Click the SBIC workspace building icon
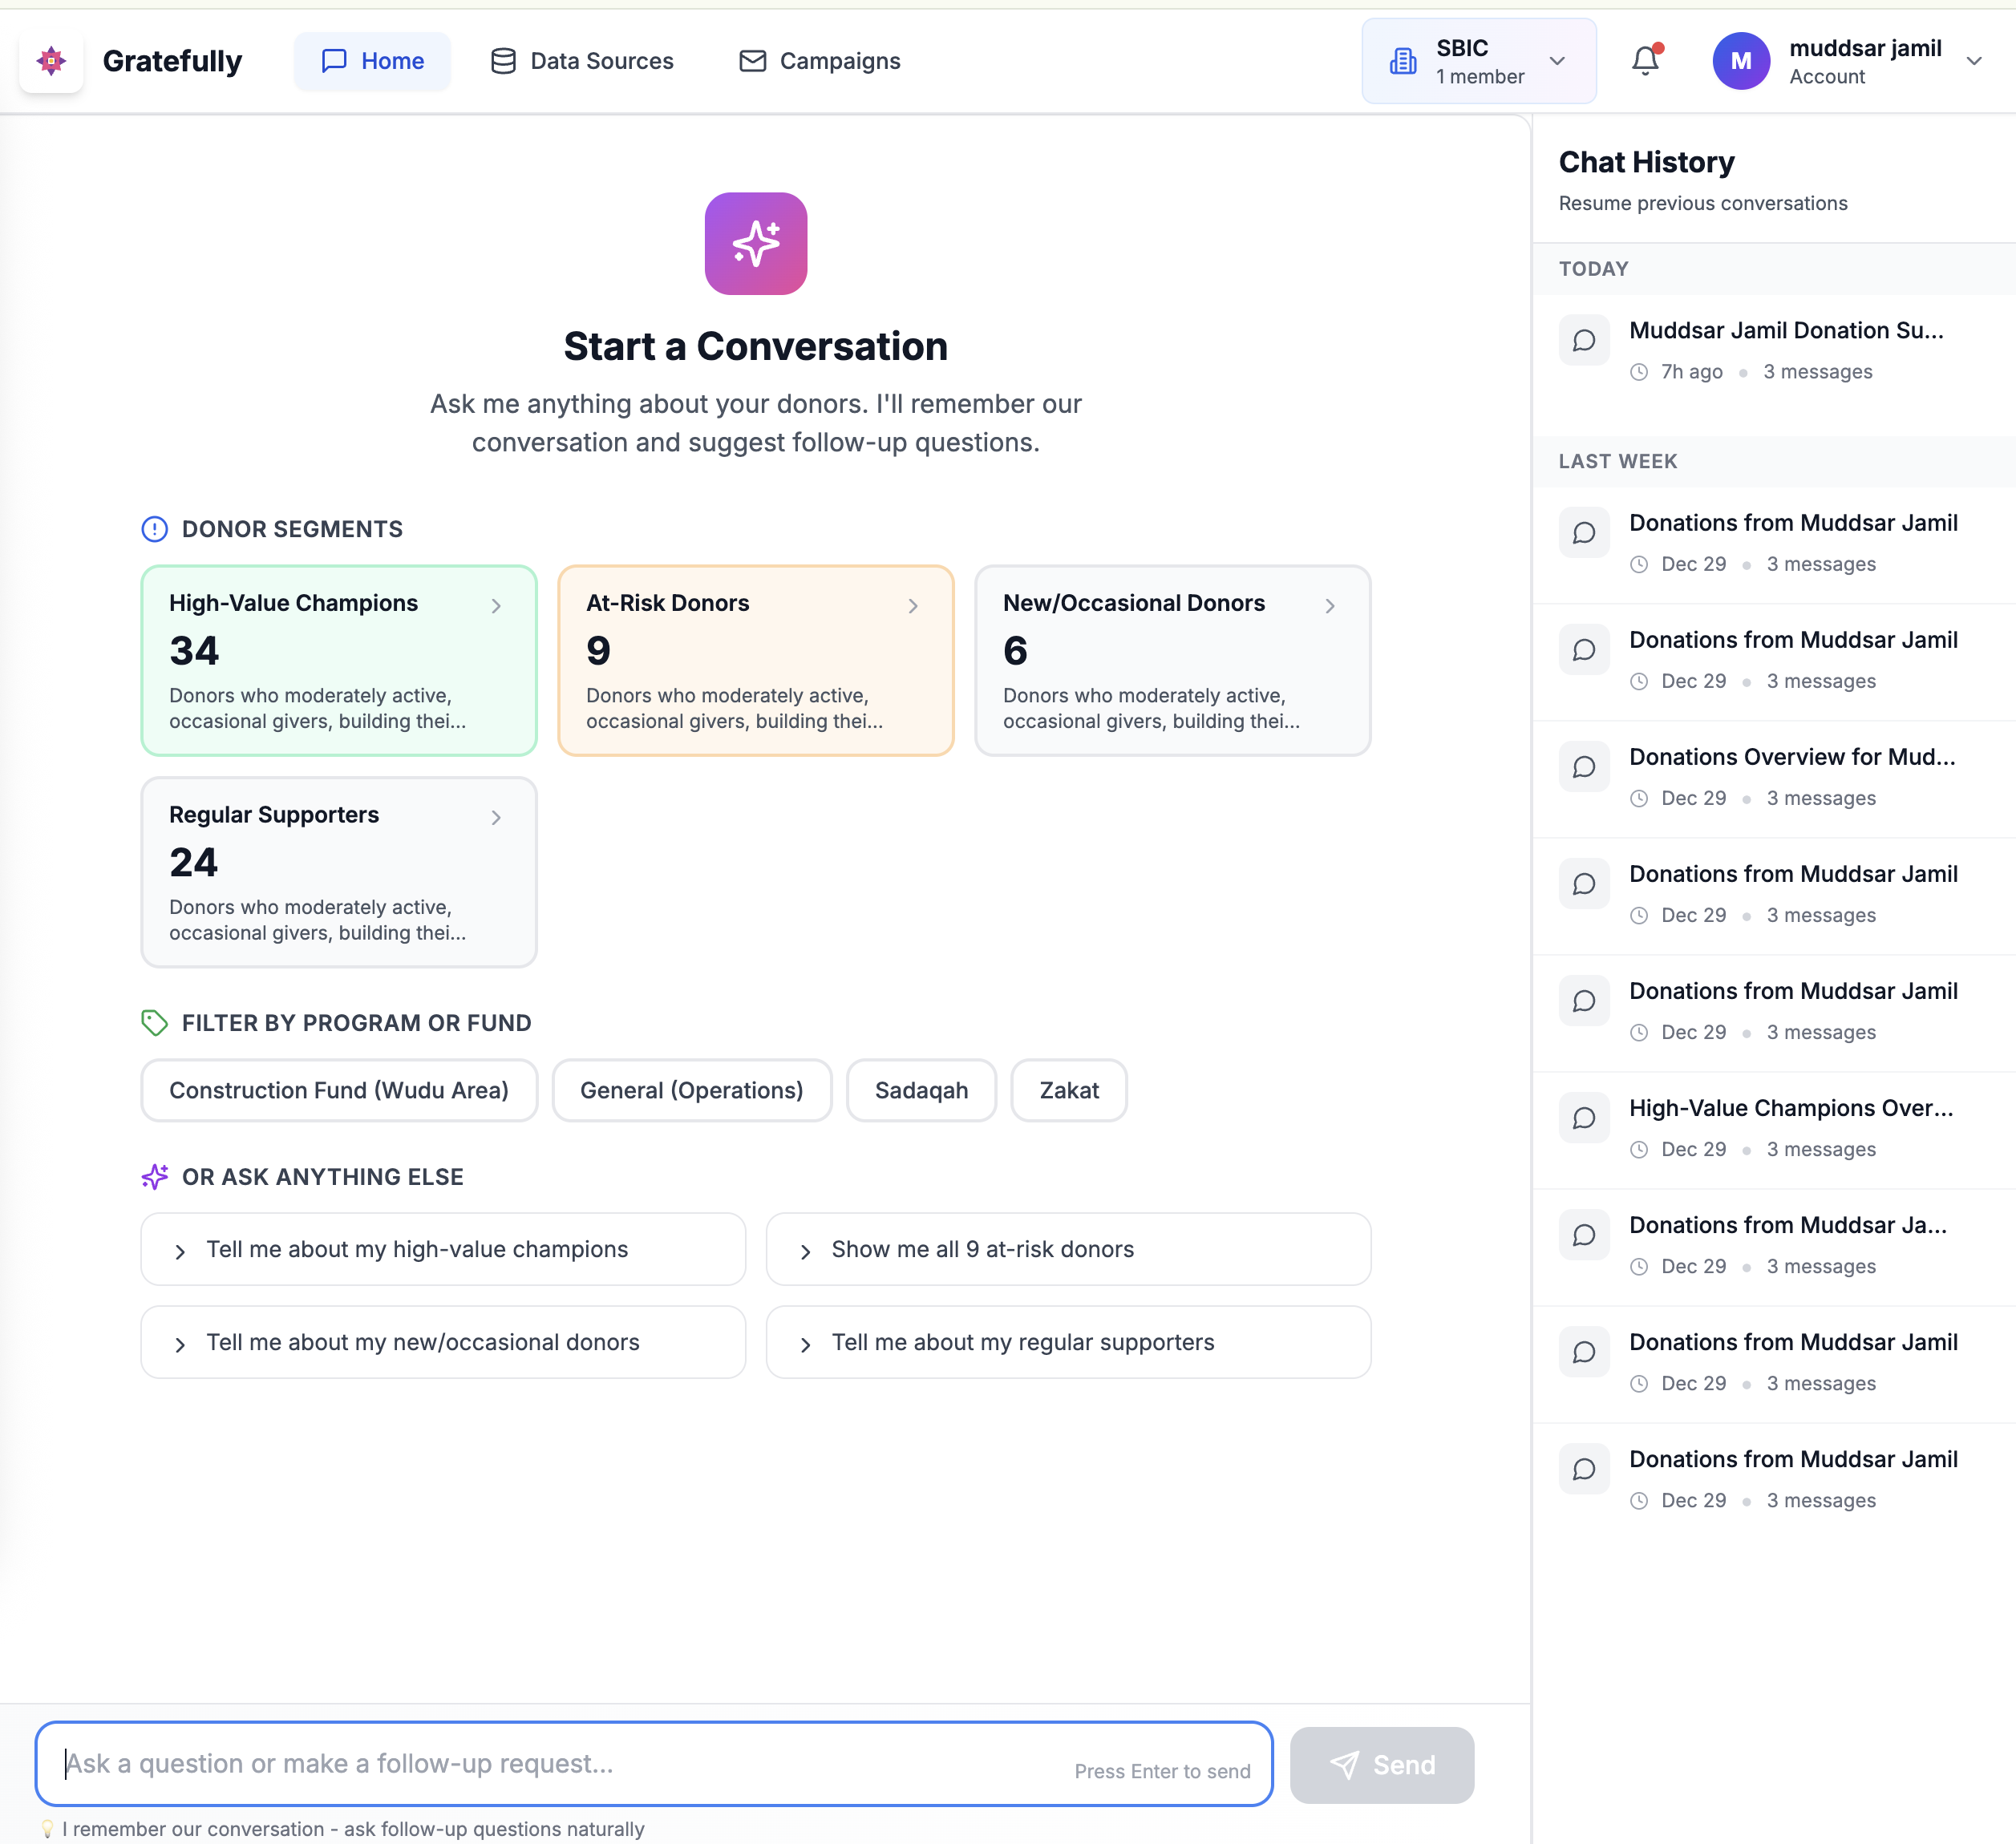Screen dimensions: 2016x1844 (1403, 61)
